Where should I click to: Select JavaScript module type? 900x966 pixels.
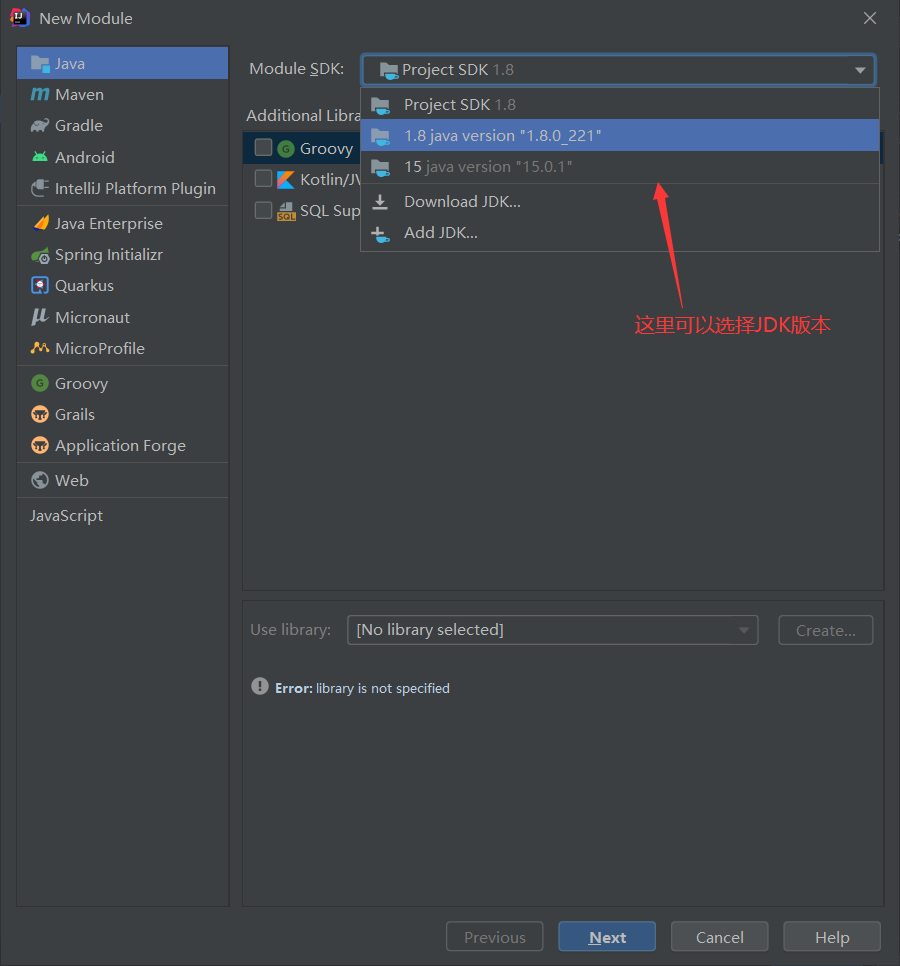tap(67, 515)
